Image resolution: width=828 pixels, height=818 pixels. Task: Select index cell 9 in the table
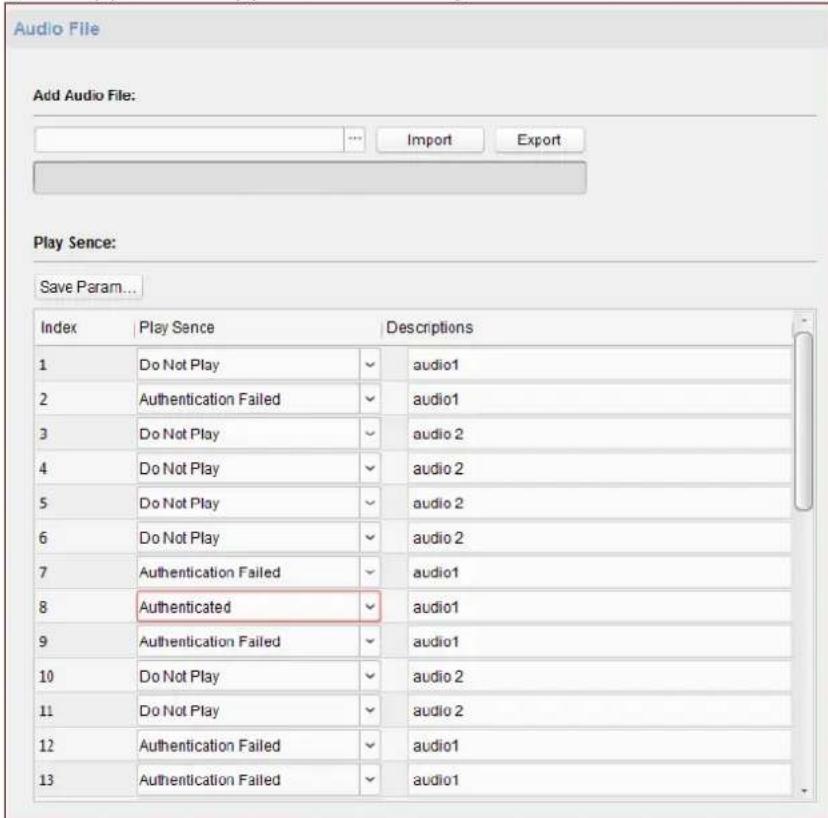(85, 641)
